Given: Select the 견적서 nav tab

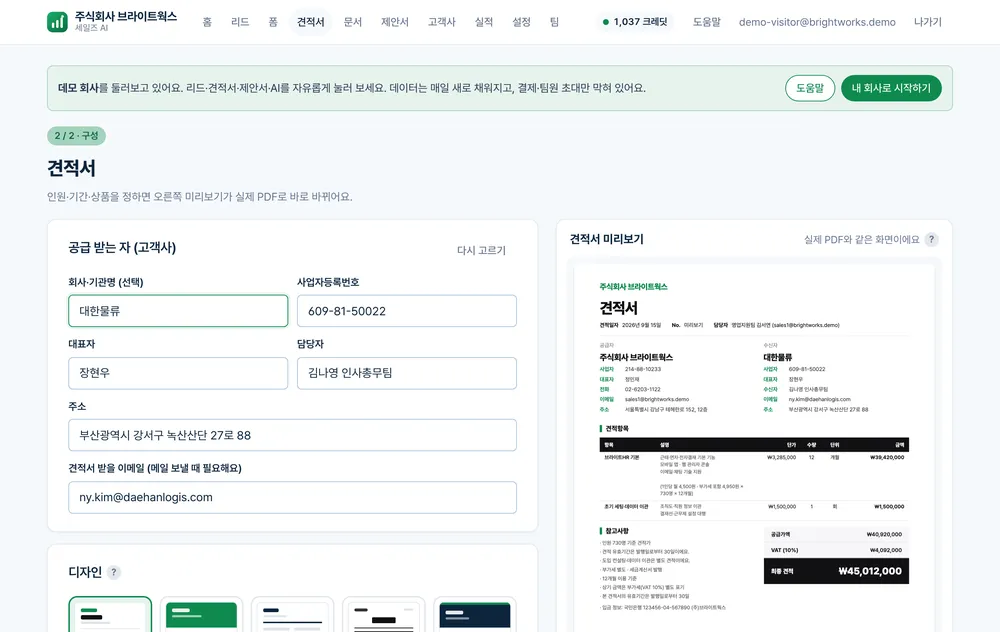Looking at the screenshot, I should point(311,22).
